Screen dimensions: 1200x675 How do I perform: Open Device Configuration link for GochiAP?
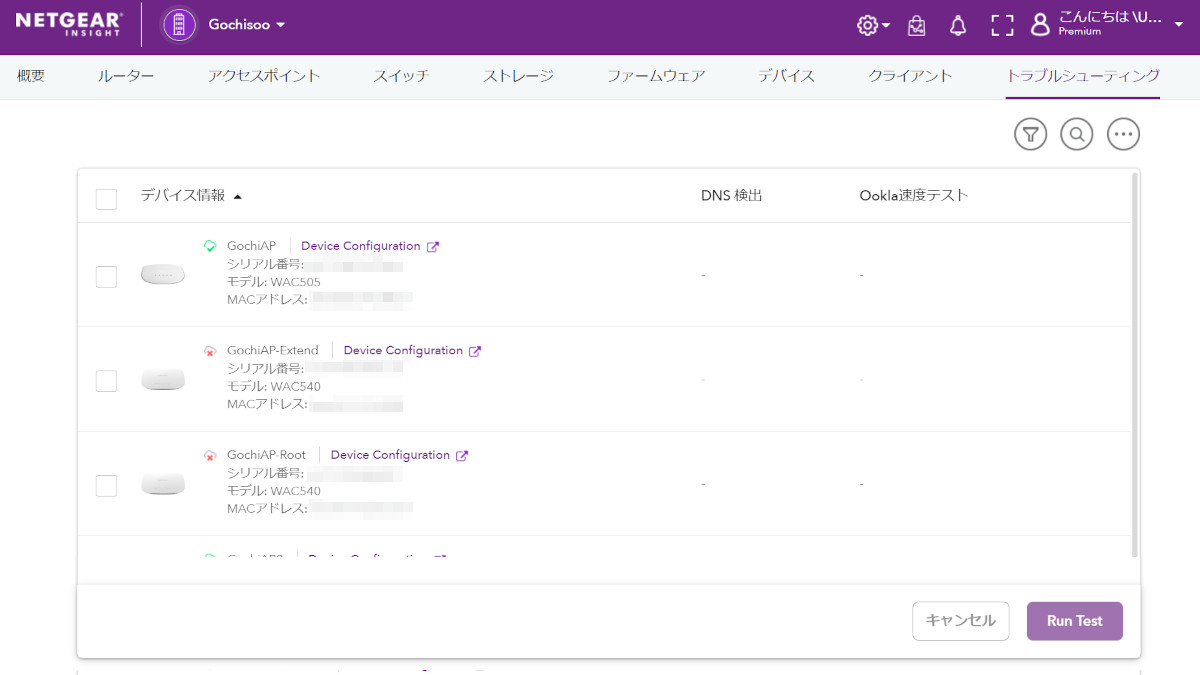(x=361, y=246)
